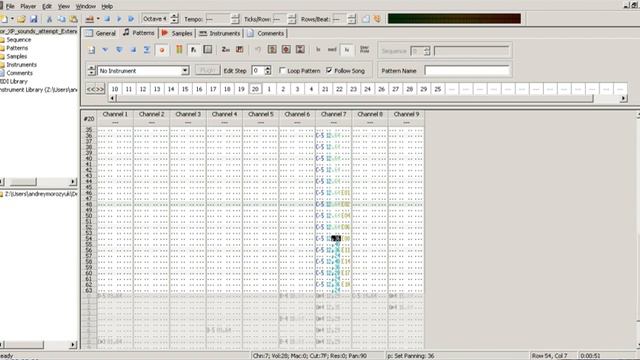Copy selection using the main toolbar copy icon
Image resolution: width=640 pixels, height=360 pixels.
point(61,19)
